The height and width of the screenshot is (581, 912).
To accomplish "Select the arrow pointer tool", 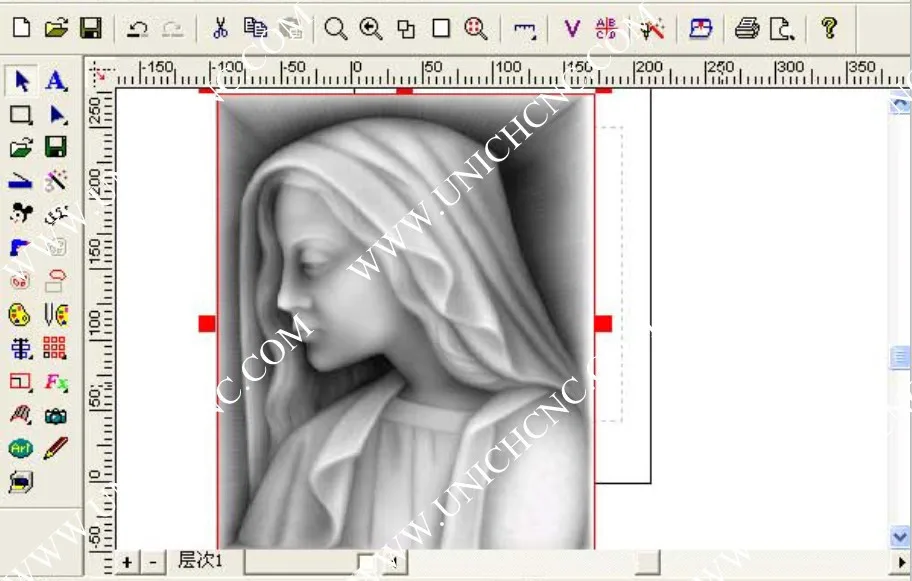I will [x=22, y=81].
